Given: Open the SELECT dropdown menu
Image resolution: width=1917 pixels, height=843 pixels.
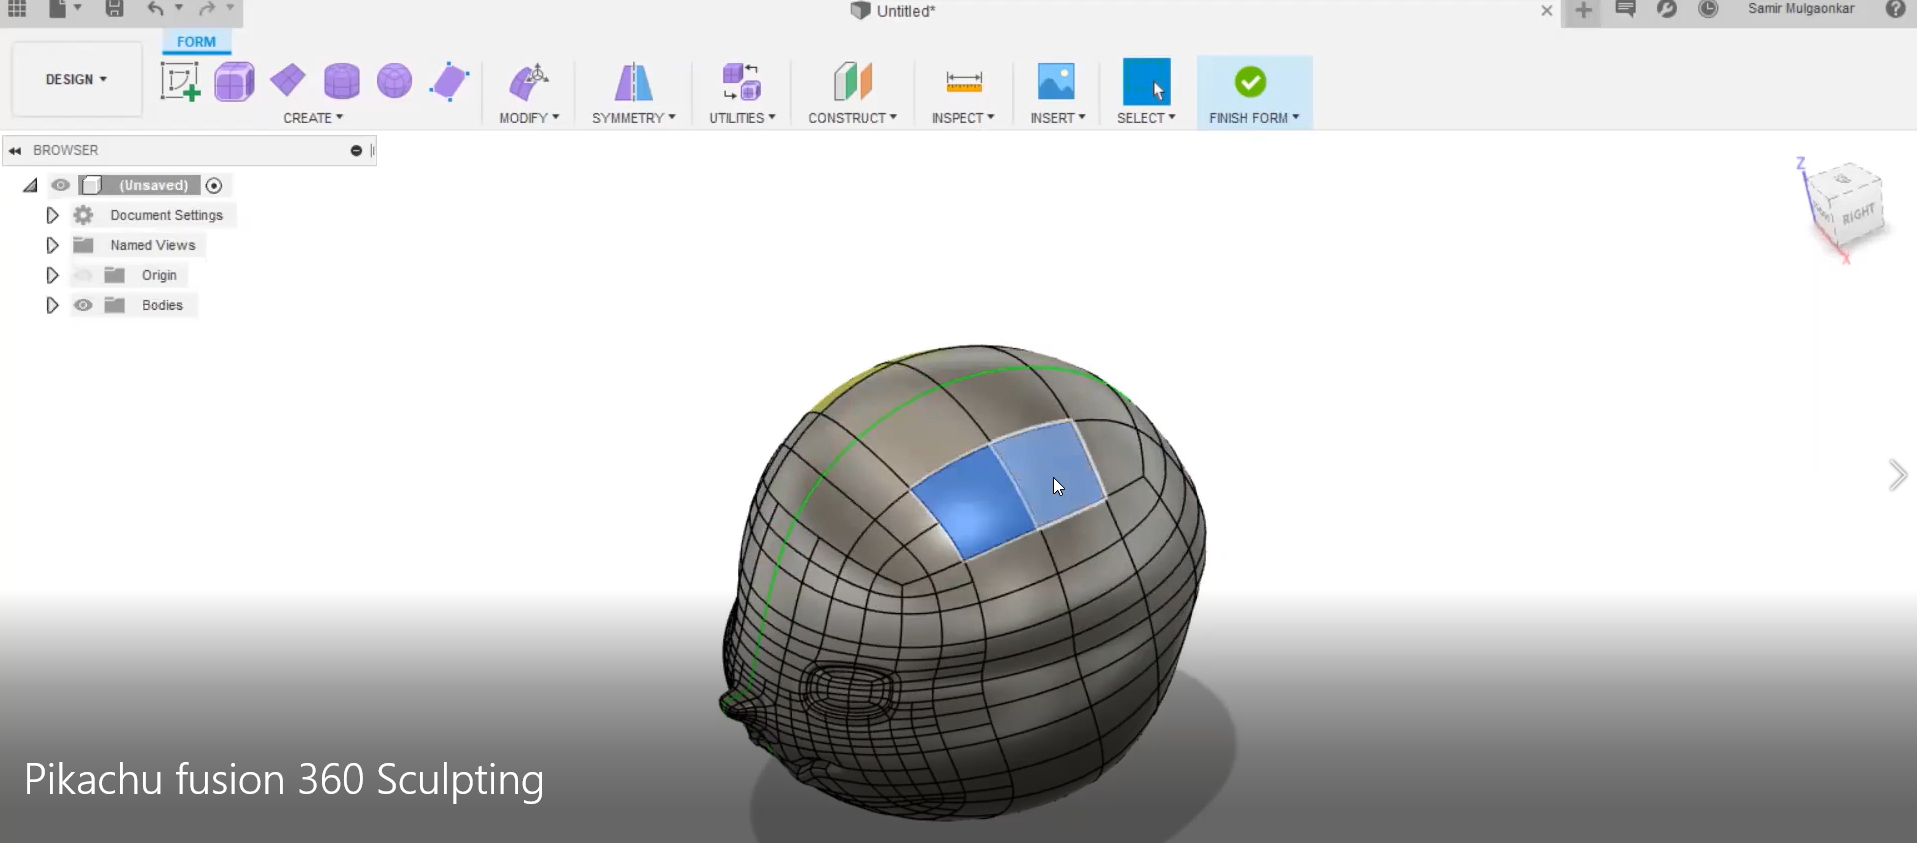Looking at the screenshot, I should [x=1146, y=118].
